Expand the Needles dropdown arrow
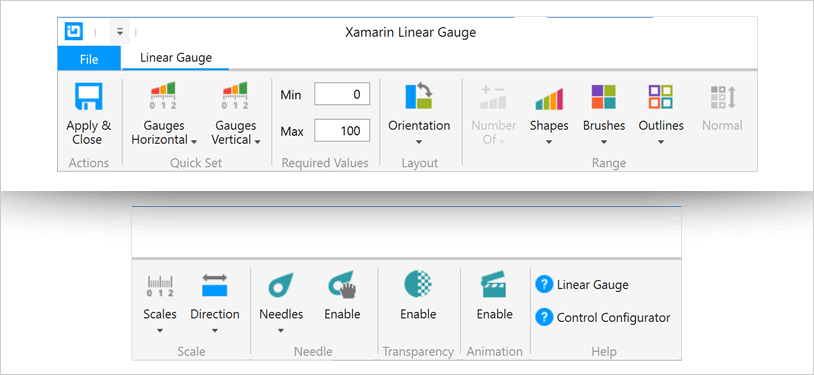The width and height of the screenshot is (814, 375). click(281, 330)
